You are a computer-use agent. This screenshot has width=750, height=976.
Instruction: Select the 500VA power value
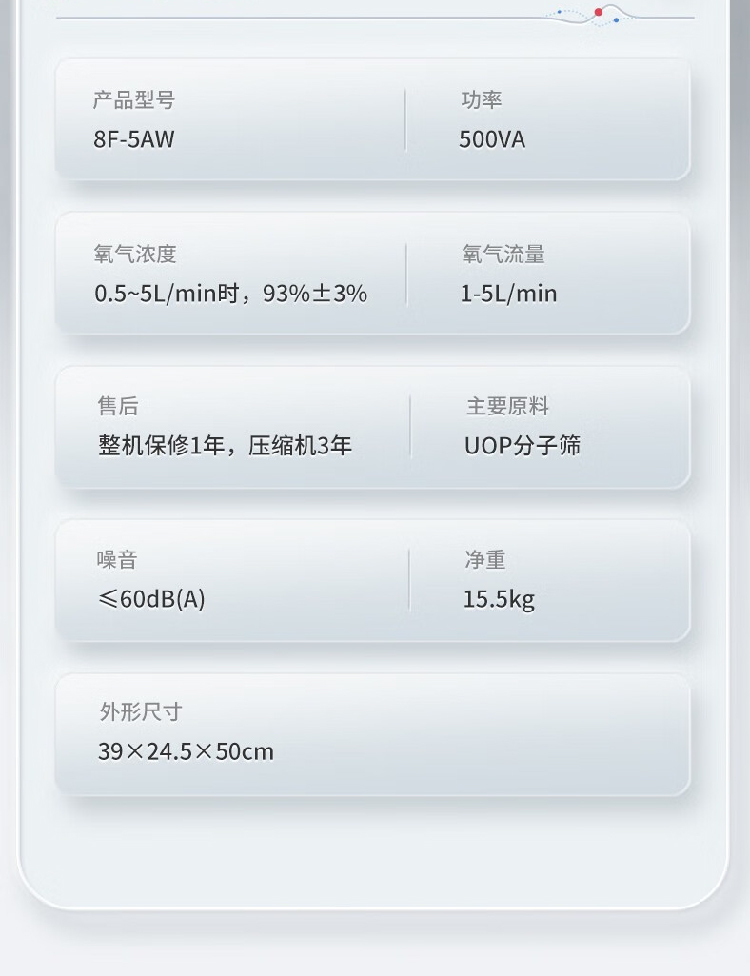[x=492, y=139]
